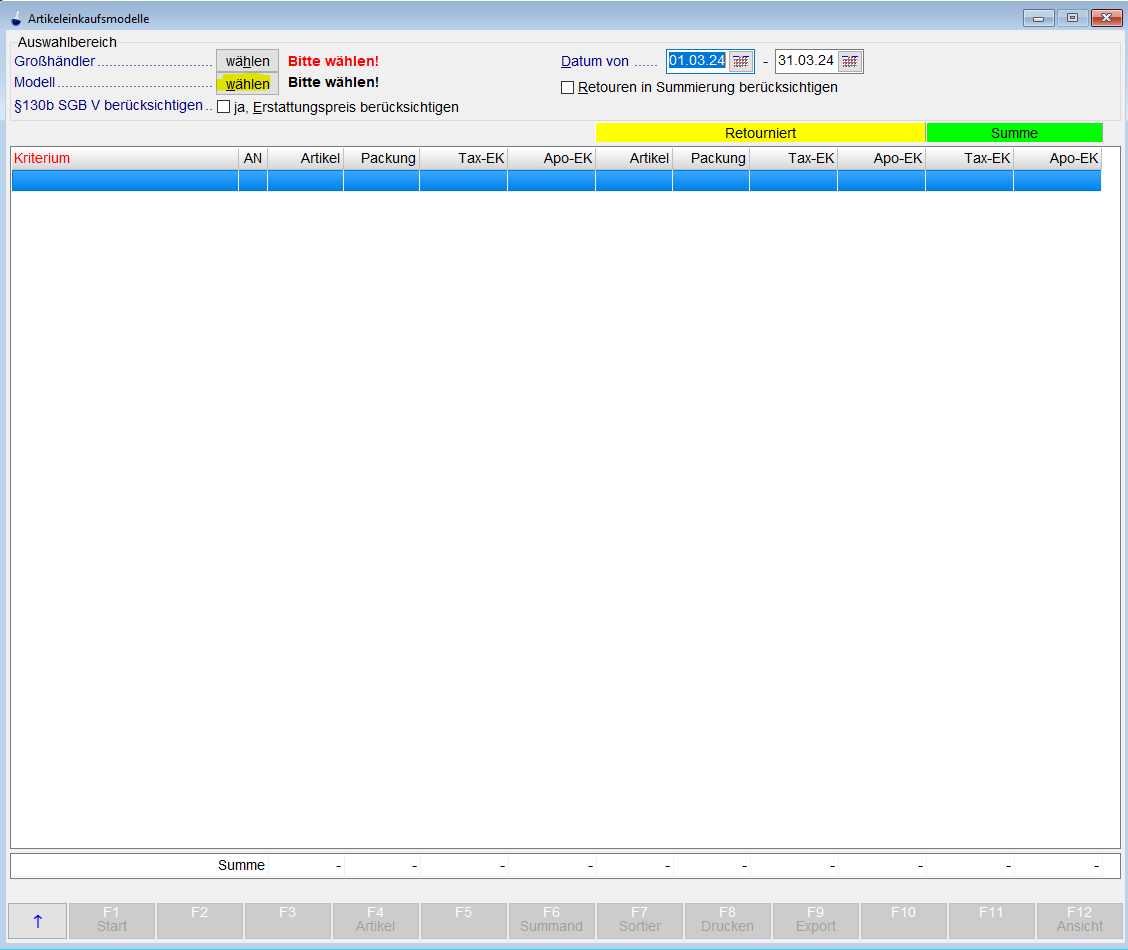Select the highlighted blue first table row
The image size is (1128, 950).
click(x=556, y=180)
